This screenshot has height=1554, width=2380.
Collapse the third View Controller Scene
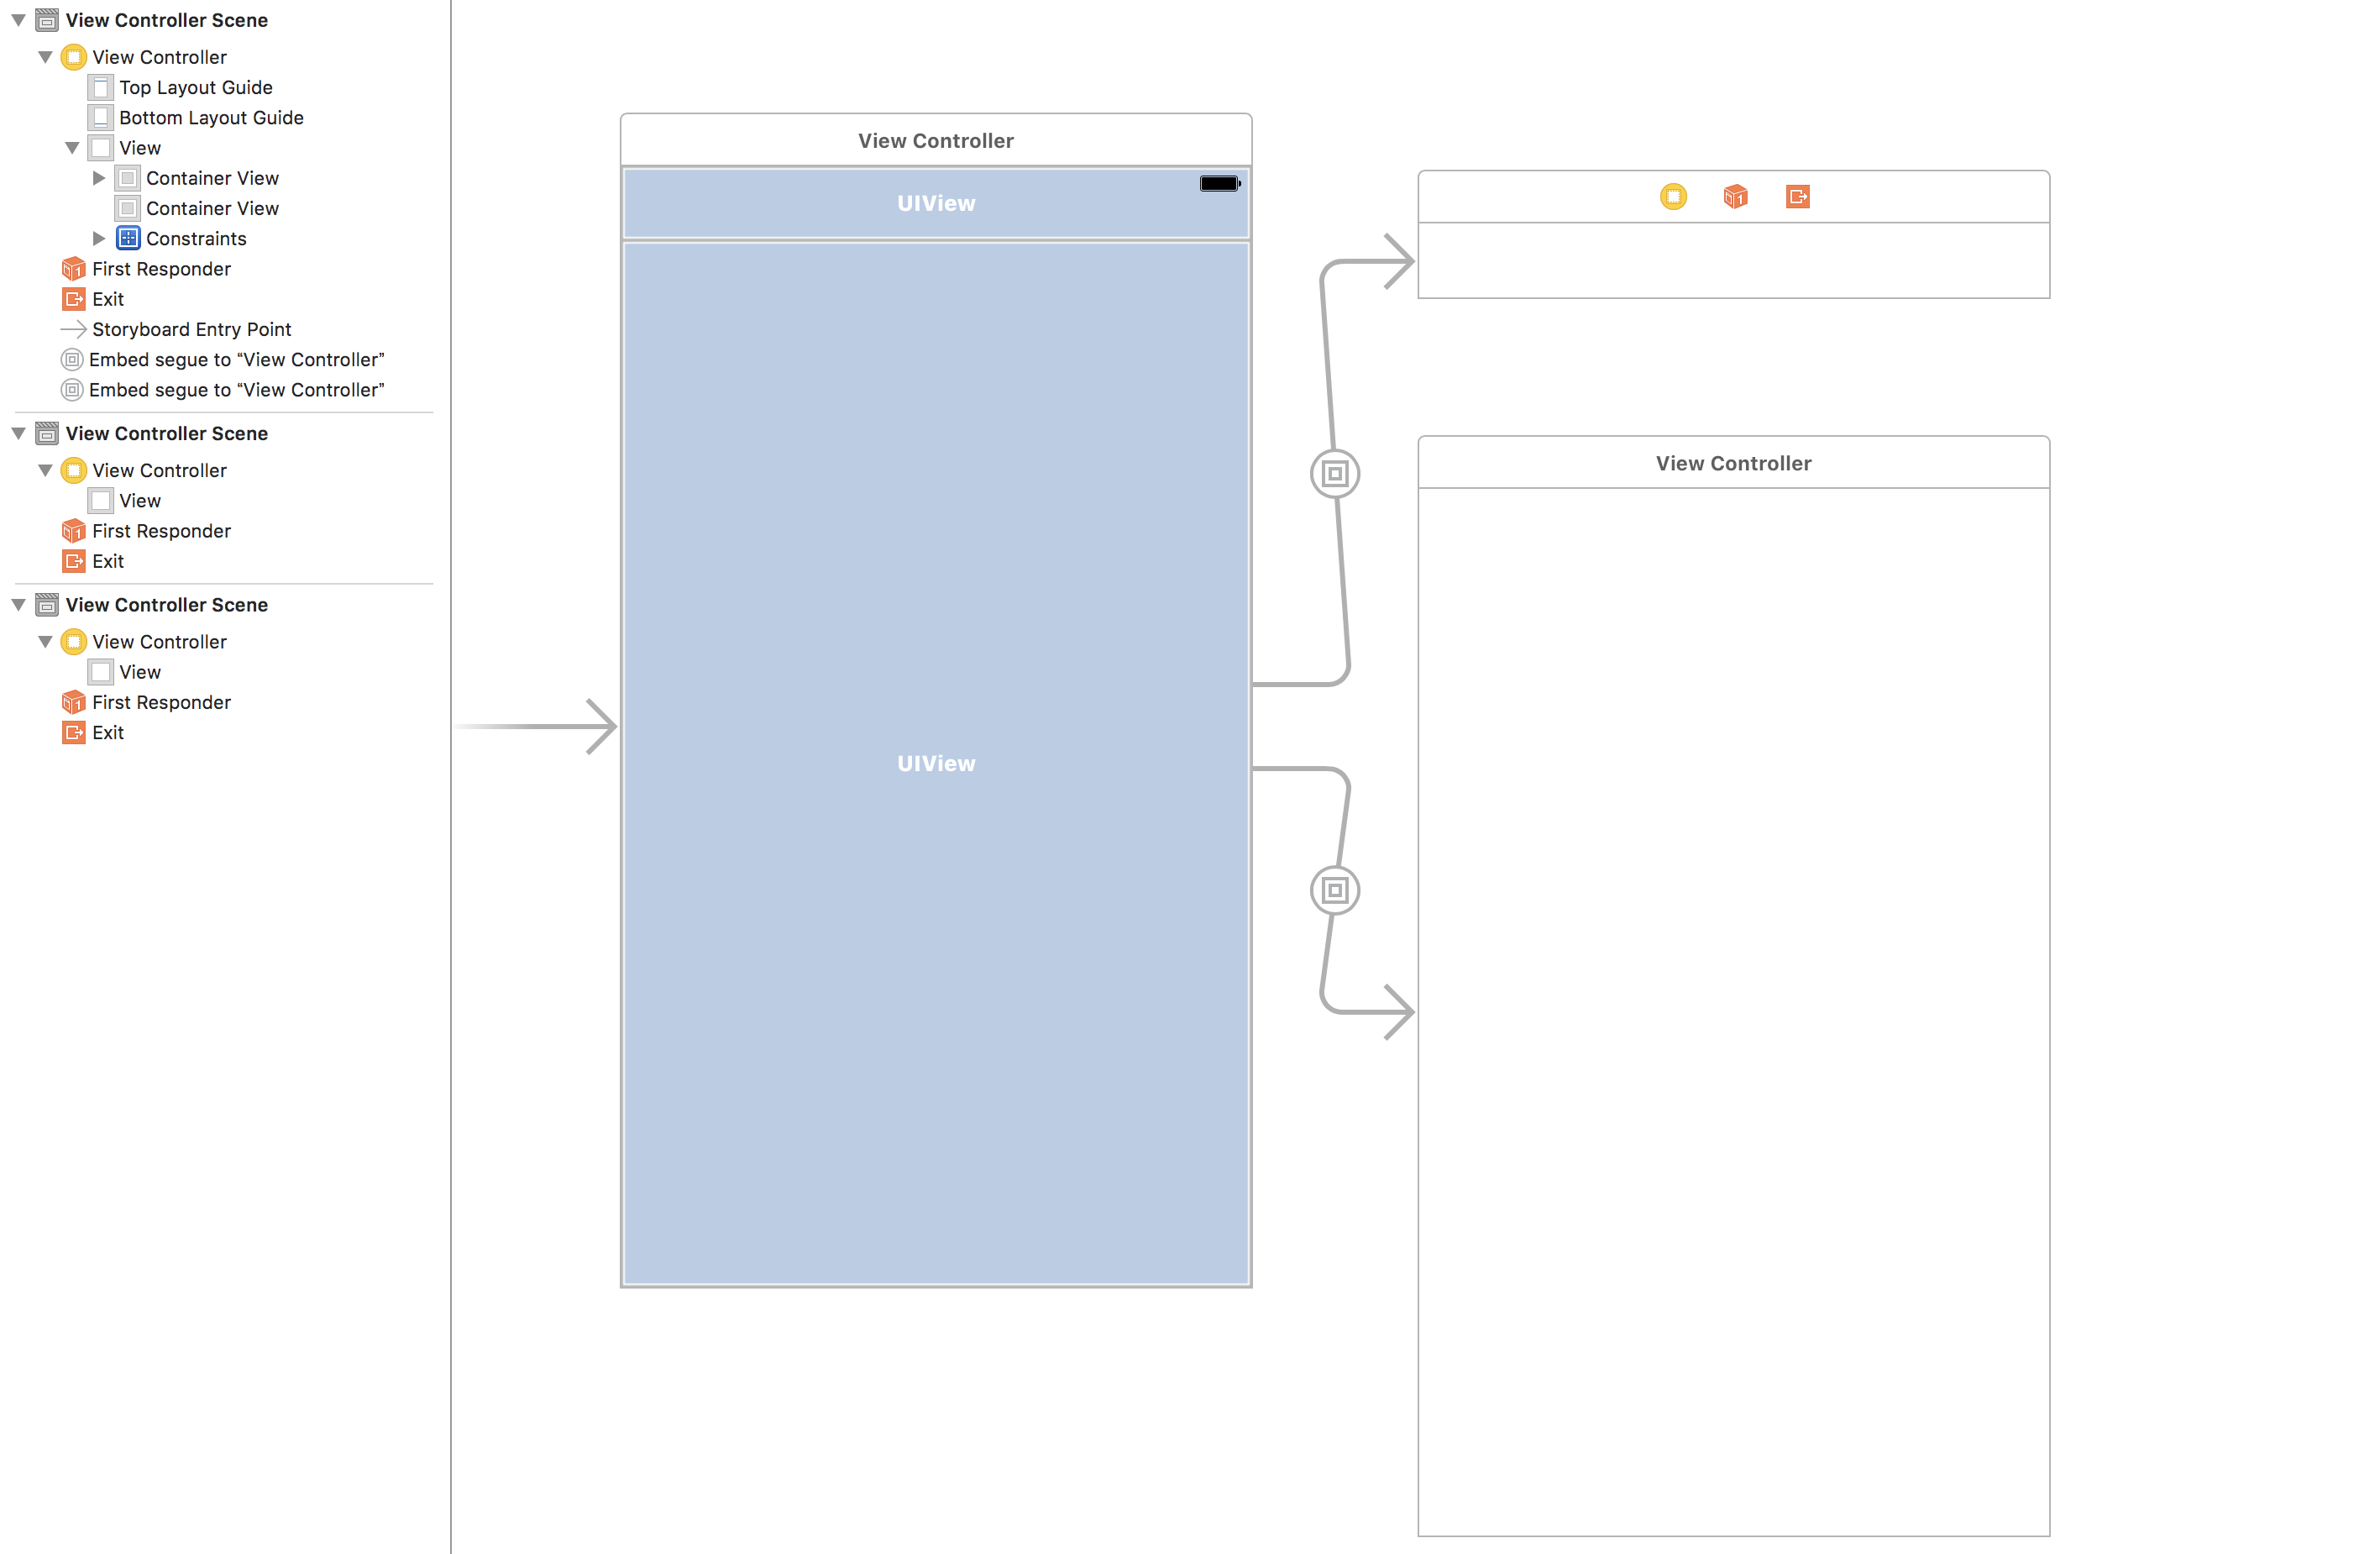19,605
